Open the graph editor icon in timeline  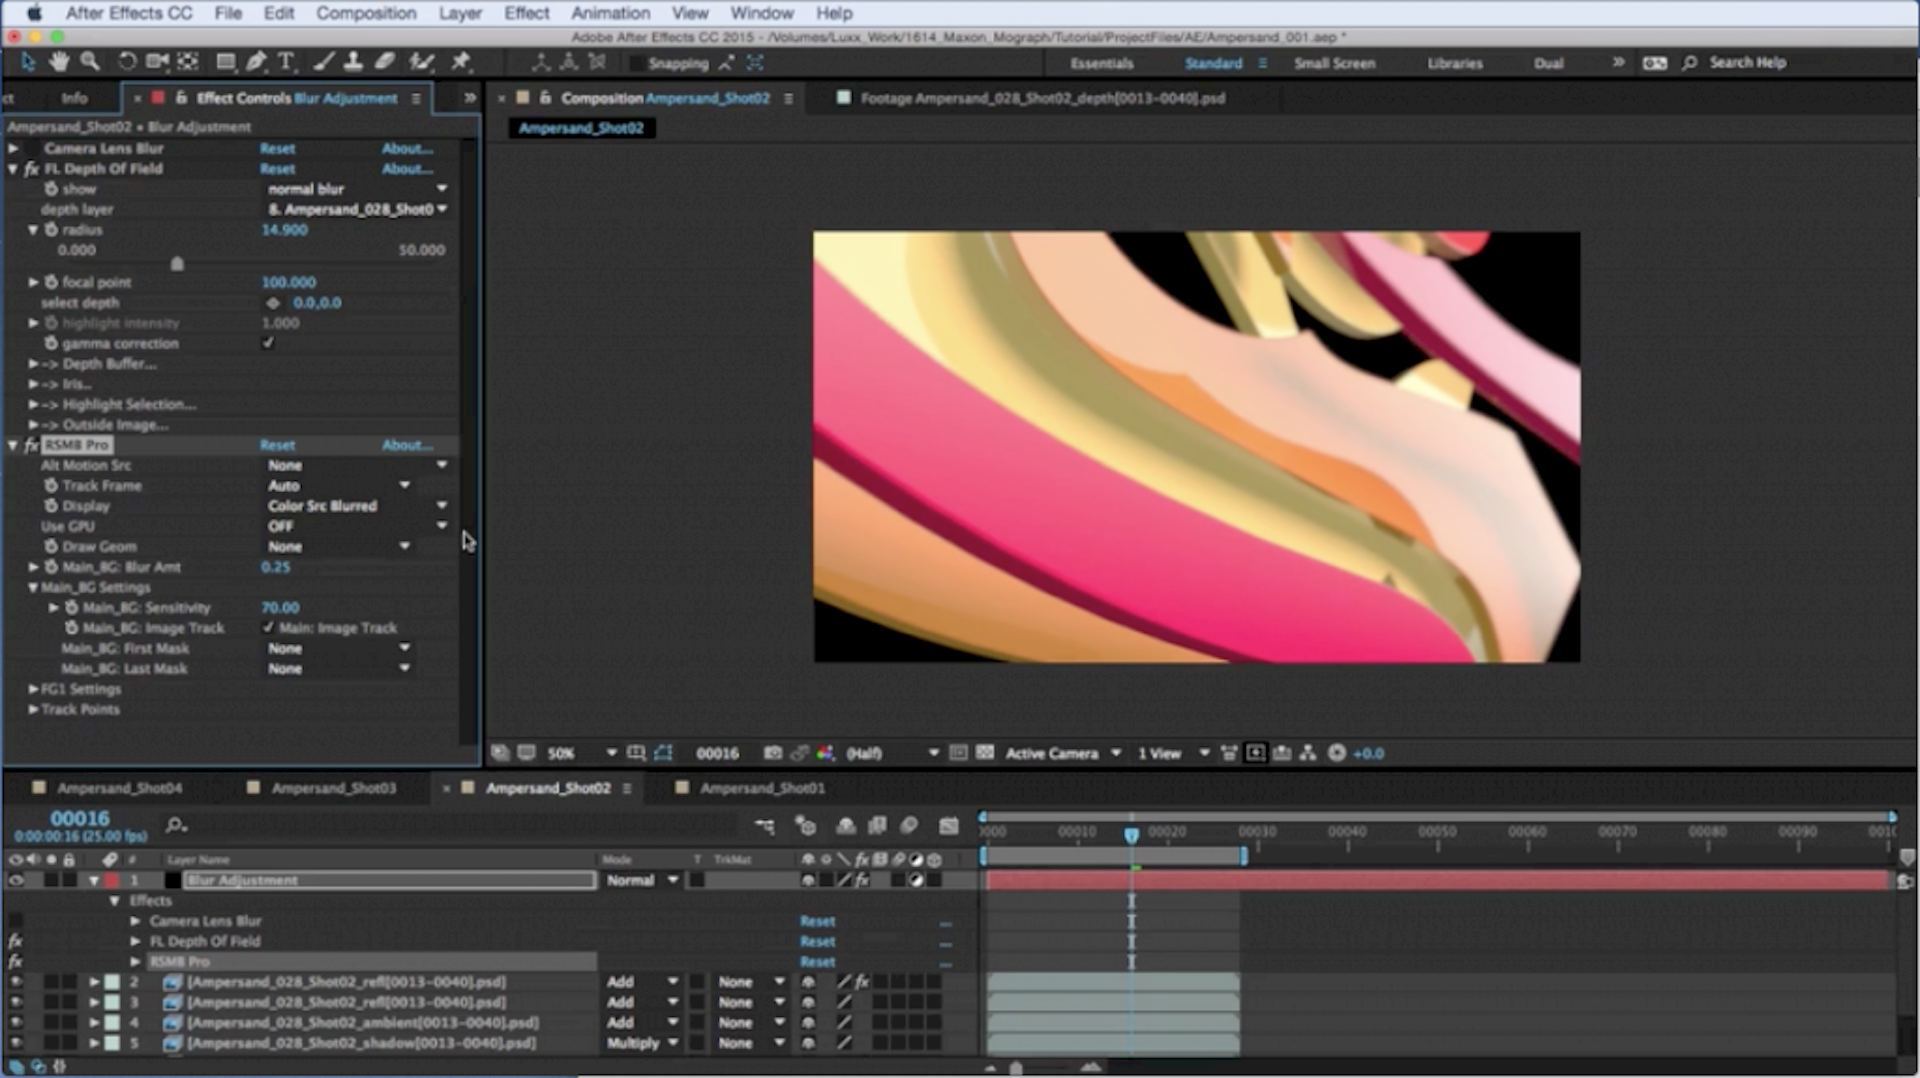coord(948,826)
